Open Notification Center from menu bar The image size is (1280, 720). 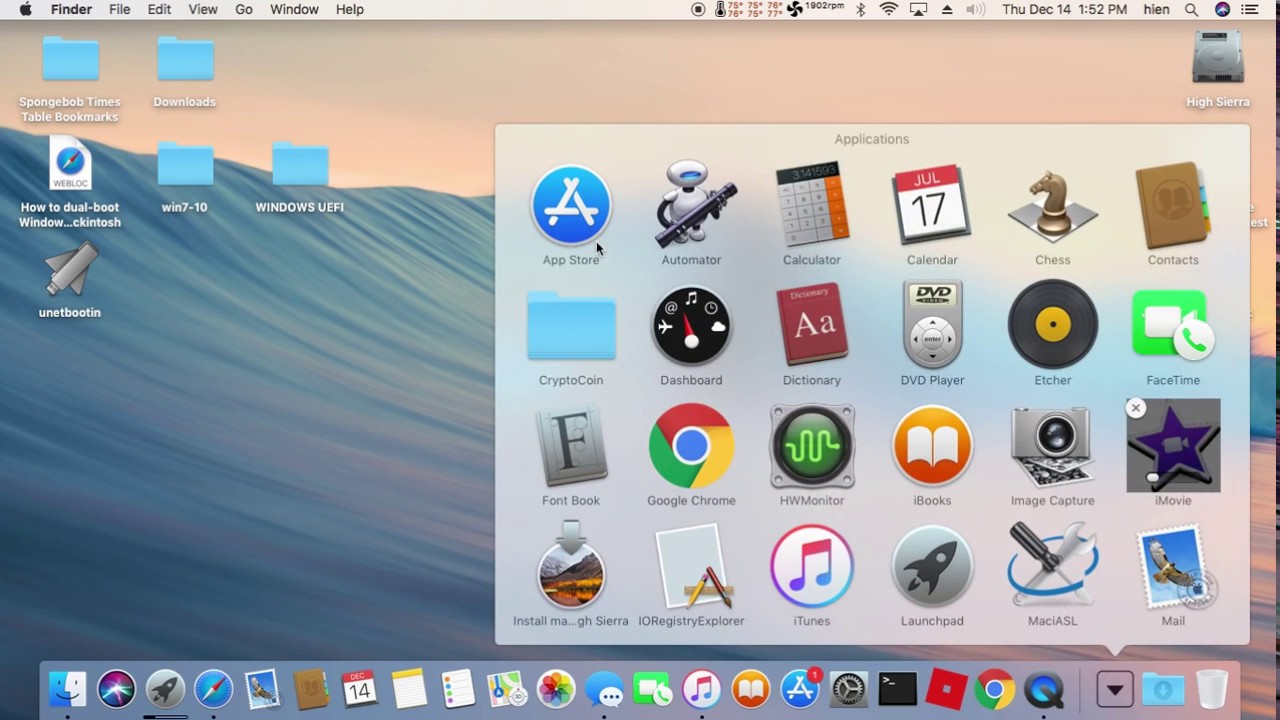click(1250, 9)
